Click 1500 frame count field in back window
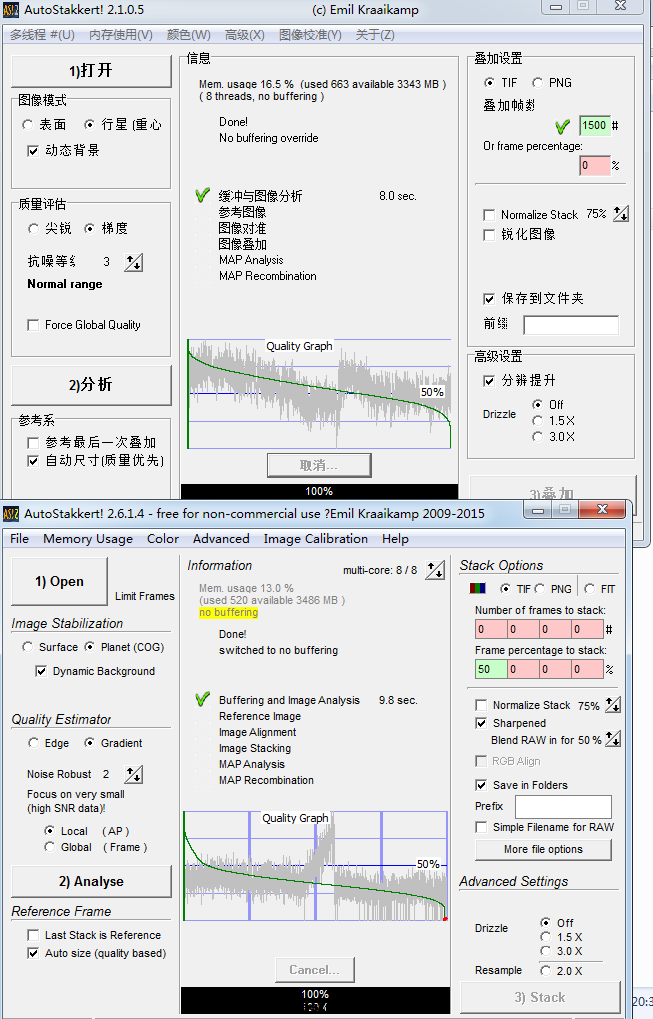The height and width of the screenshot is (1019, 653). 595,125
